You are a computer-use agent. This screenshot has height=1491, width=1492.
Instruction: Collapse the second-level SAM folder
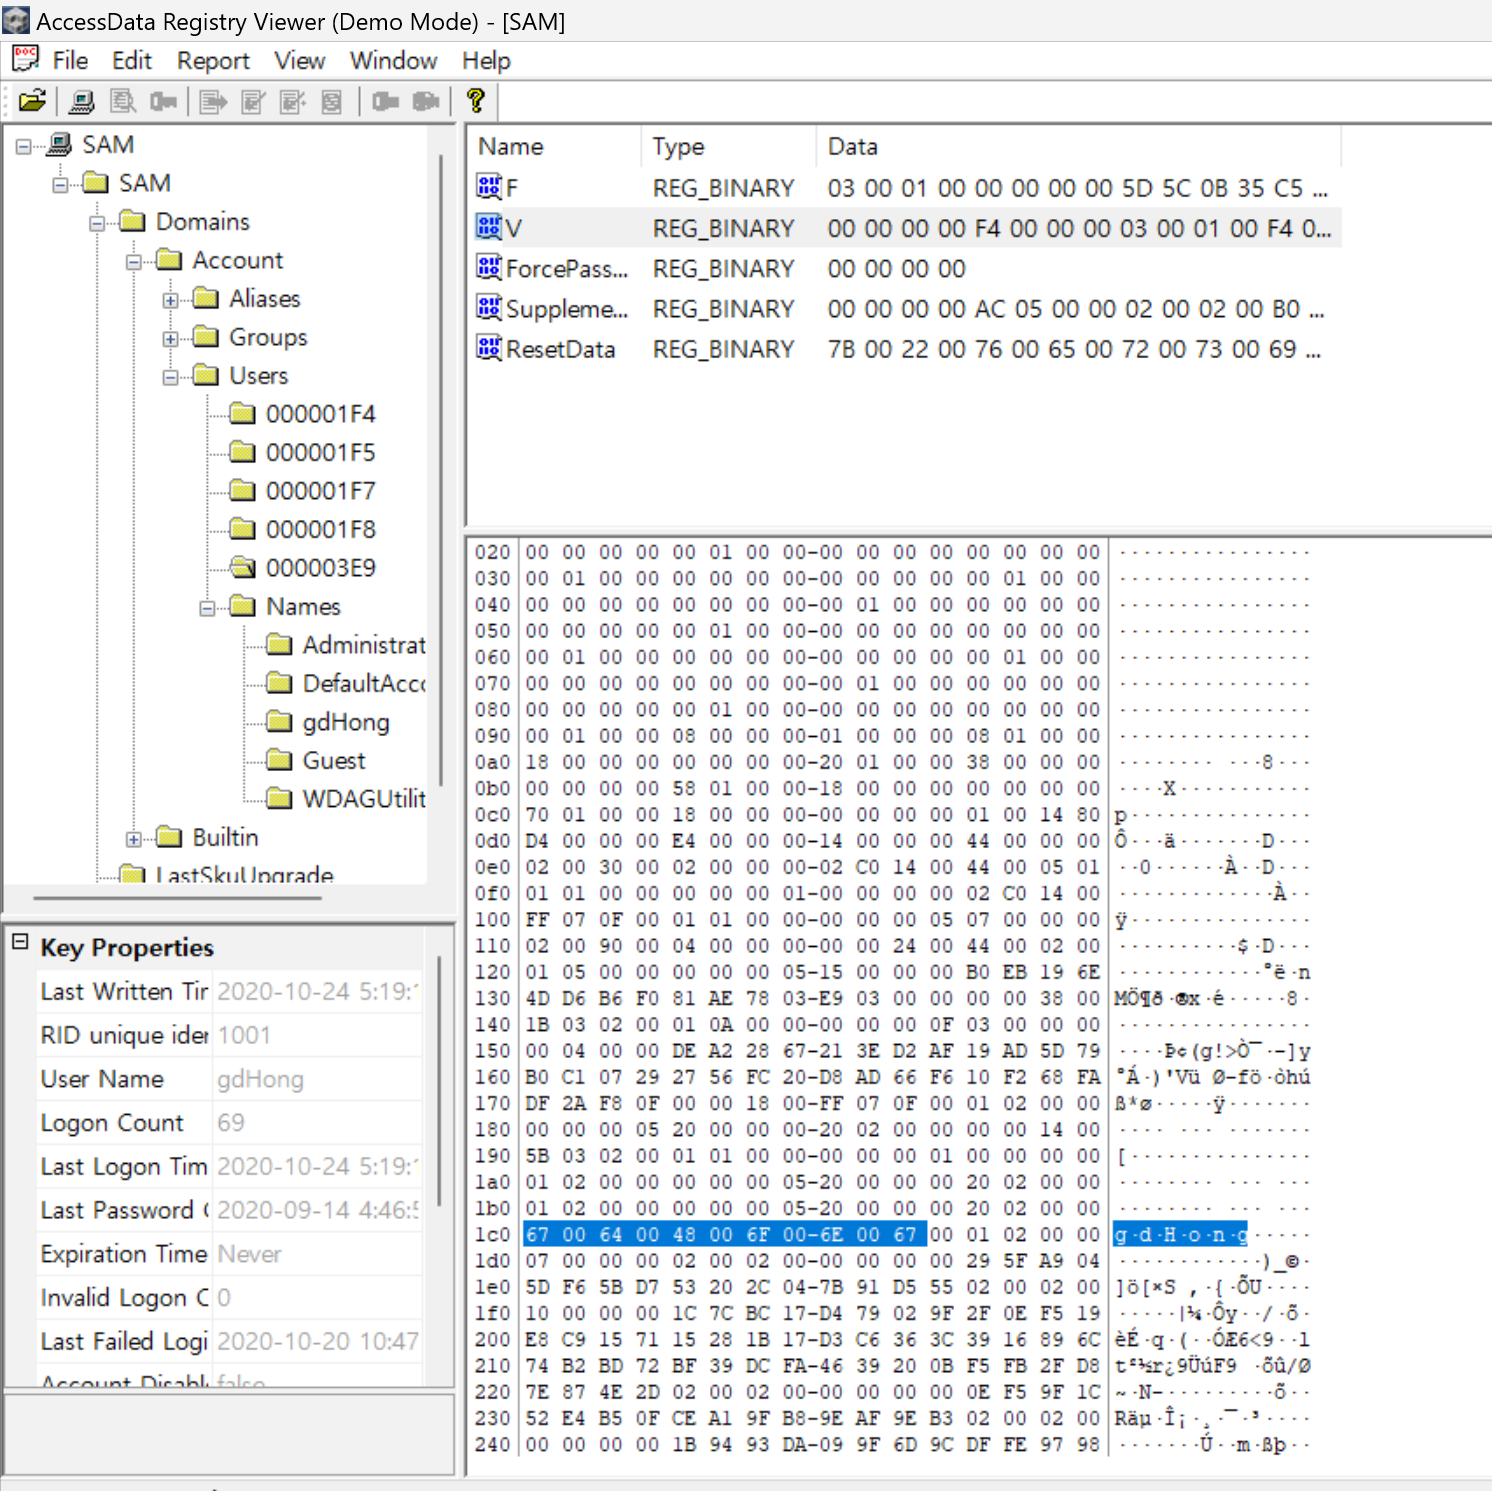click(x=60, y=184)
